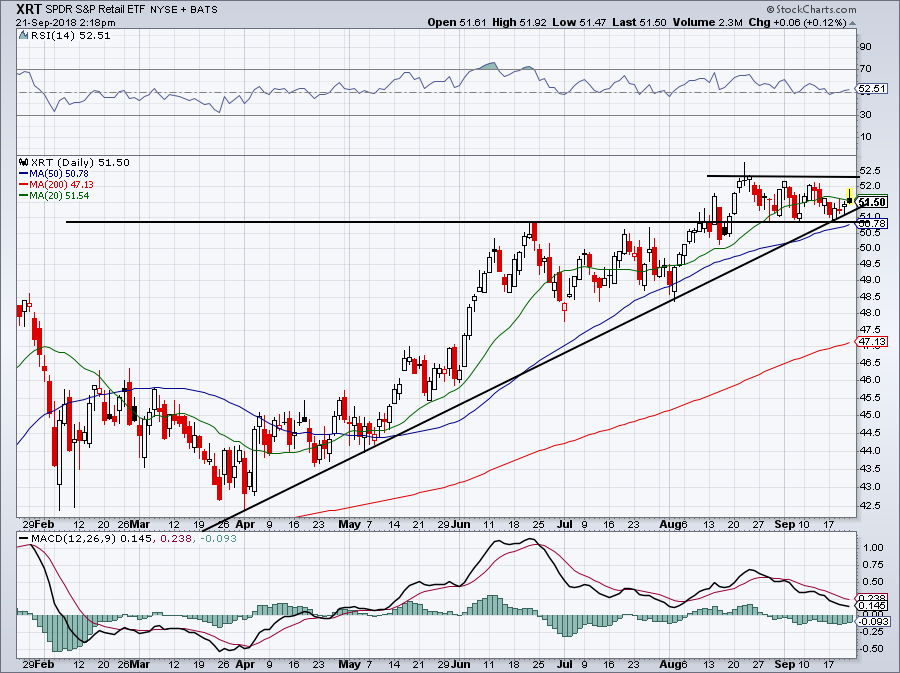Click the 70 level on the RSI axis
This screenshot has width=900, height=673.
tap(866, 69)
